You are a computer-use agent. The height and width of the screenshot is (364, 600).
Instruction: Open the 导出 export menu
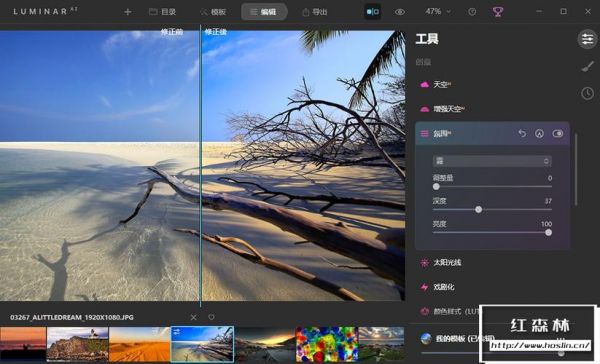pos(315,12)
